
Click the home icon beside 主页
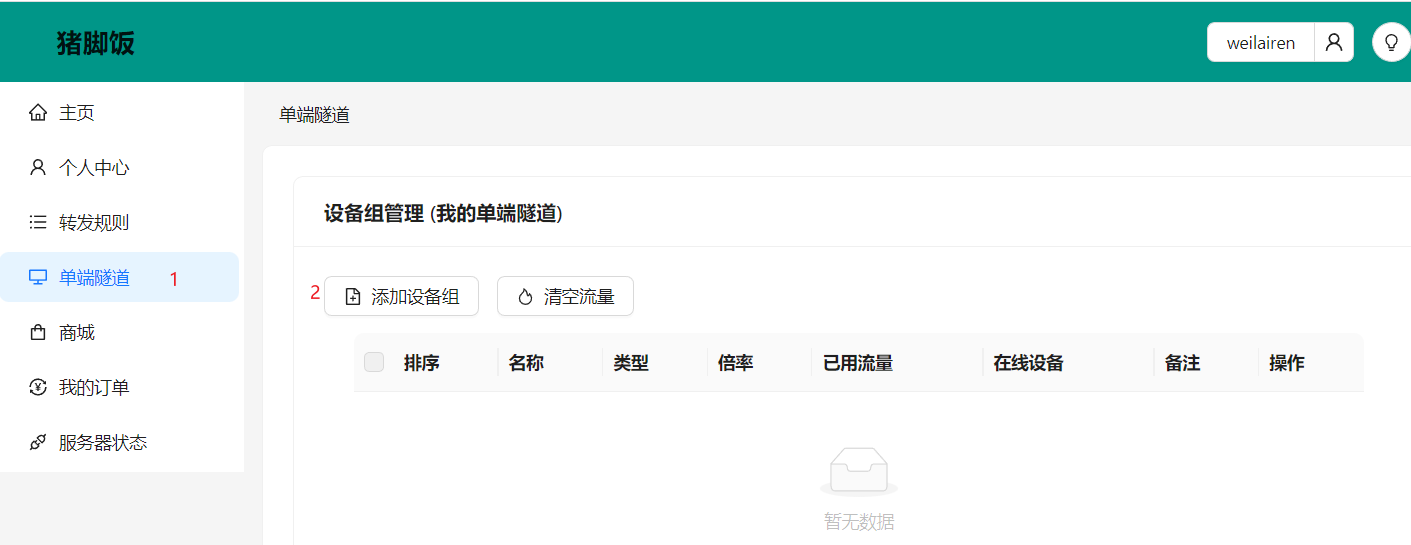tap(38, 113)
